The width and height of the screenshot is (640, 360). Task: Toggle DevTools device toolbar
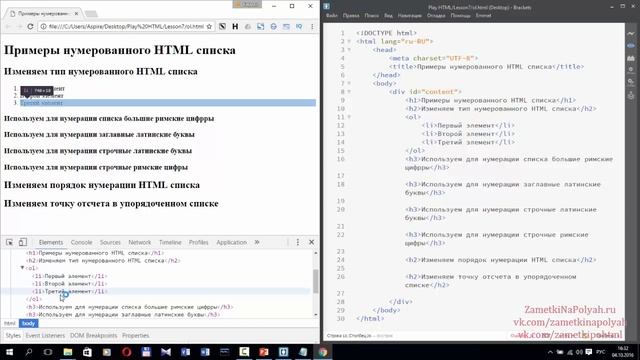pyautogui.click(x=22, y=242)
